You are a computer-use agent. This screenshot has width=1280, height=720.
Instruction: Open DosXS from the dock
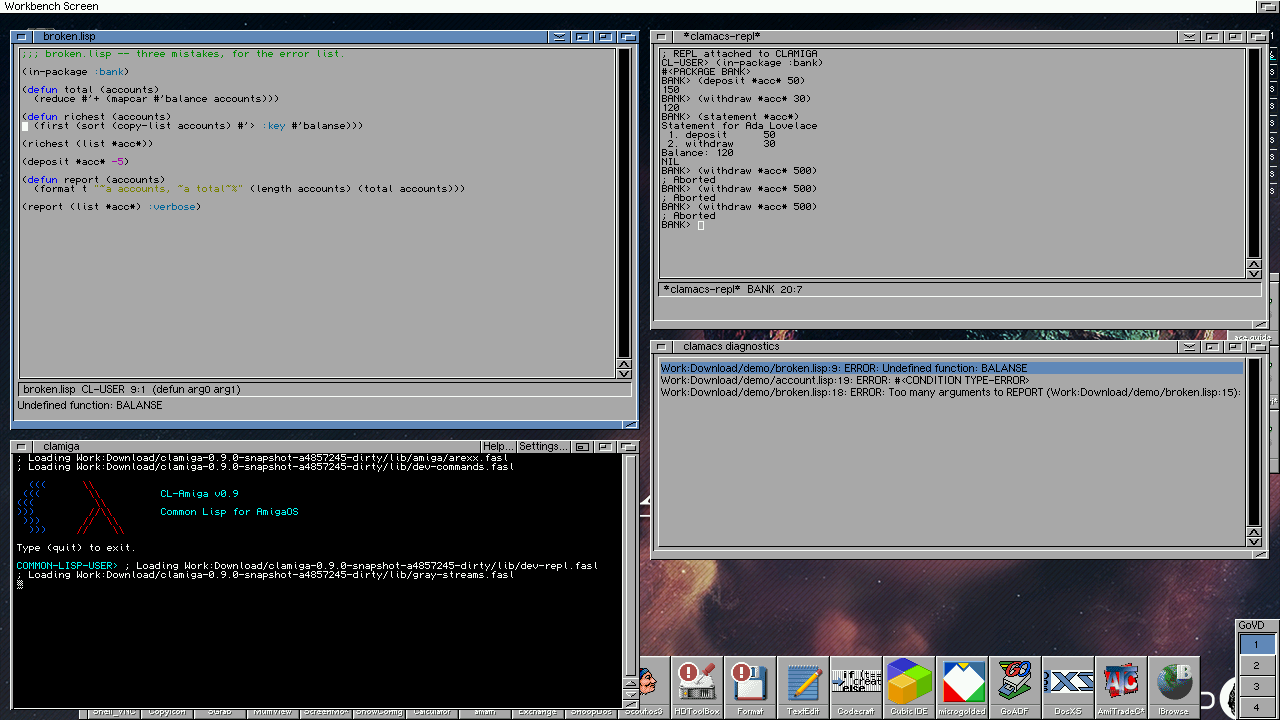pos(1068,687)
